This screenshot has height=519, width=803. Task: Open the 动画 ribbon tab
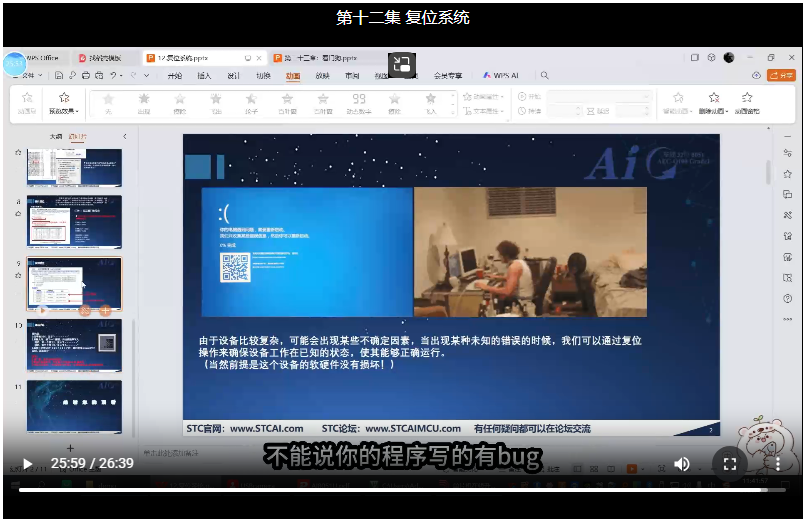click(293, 76)
